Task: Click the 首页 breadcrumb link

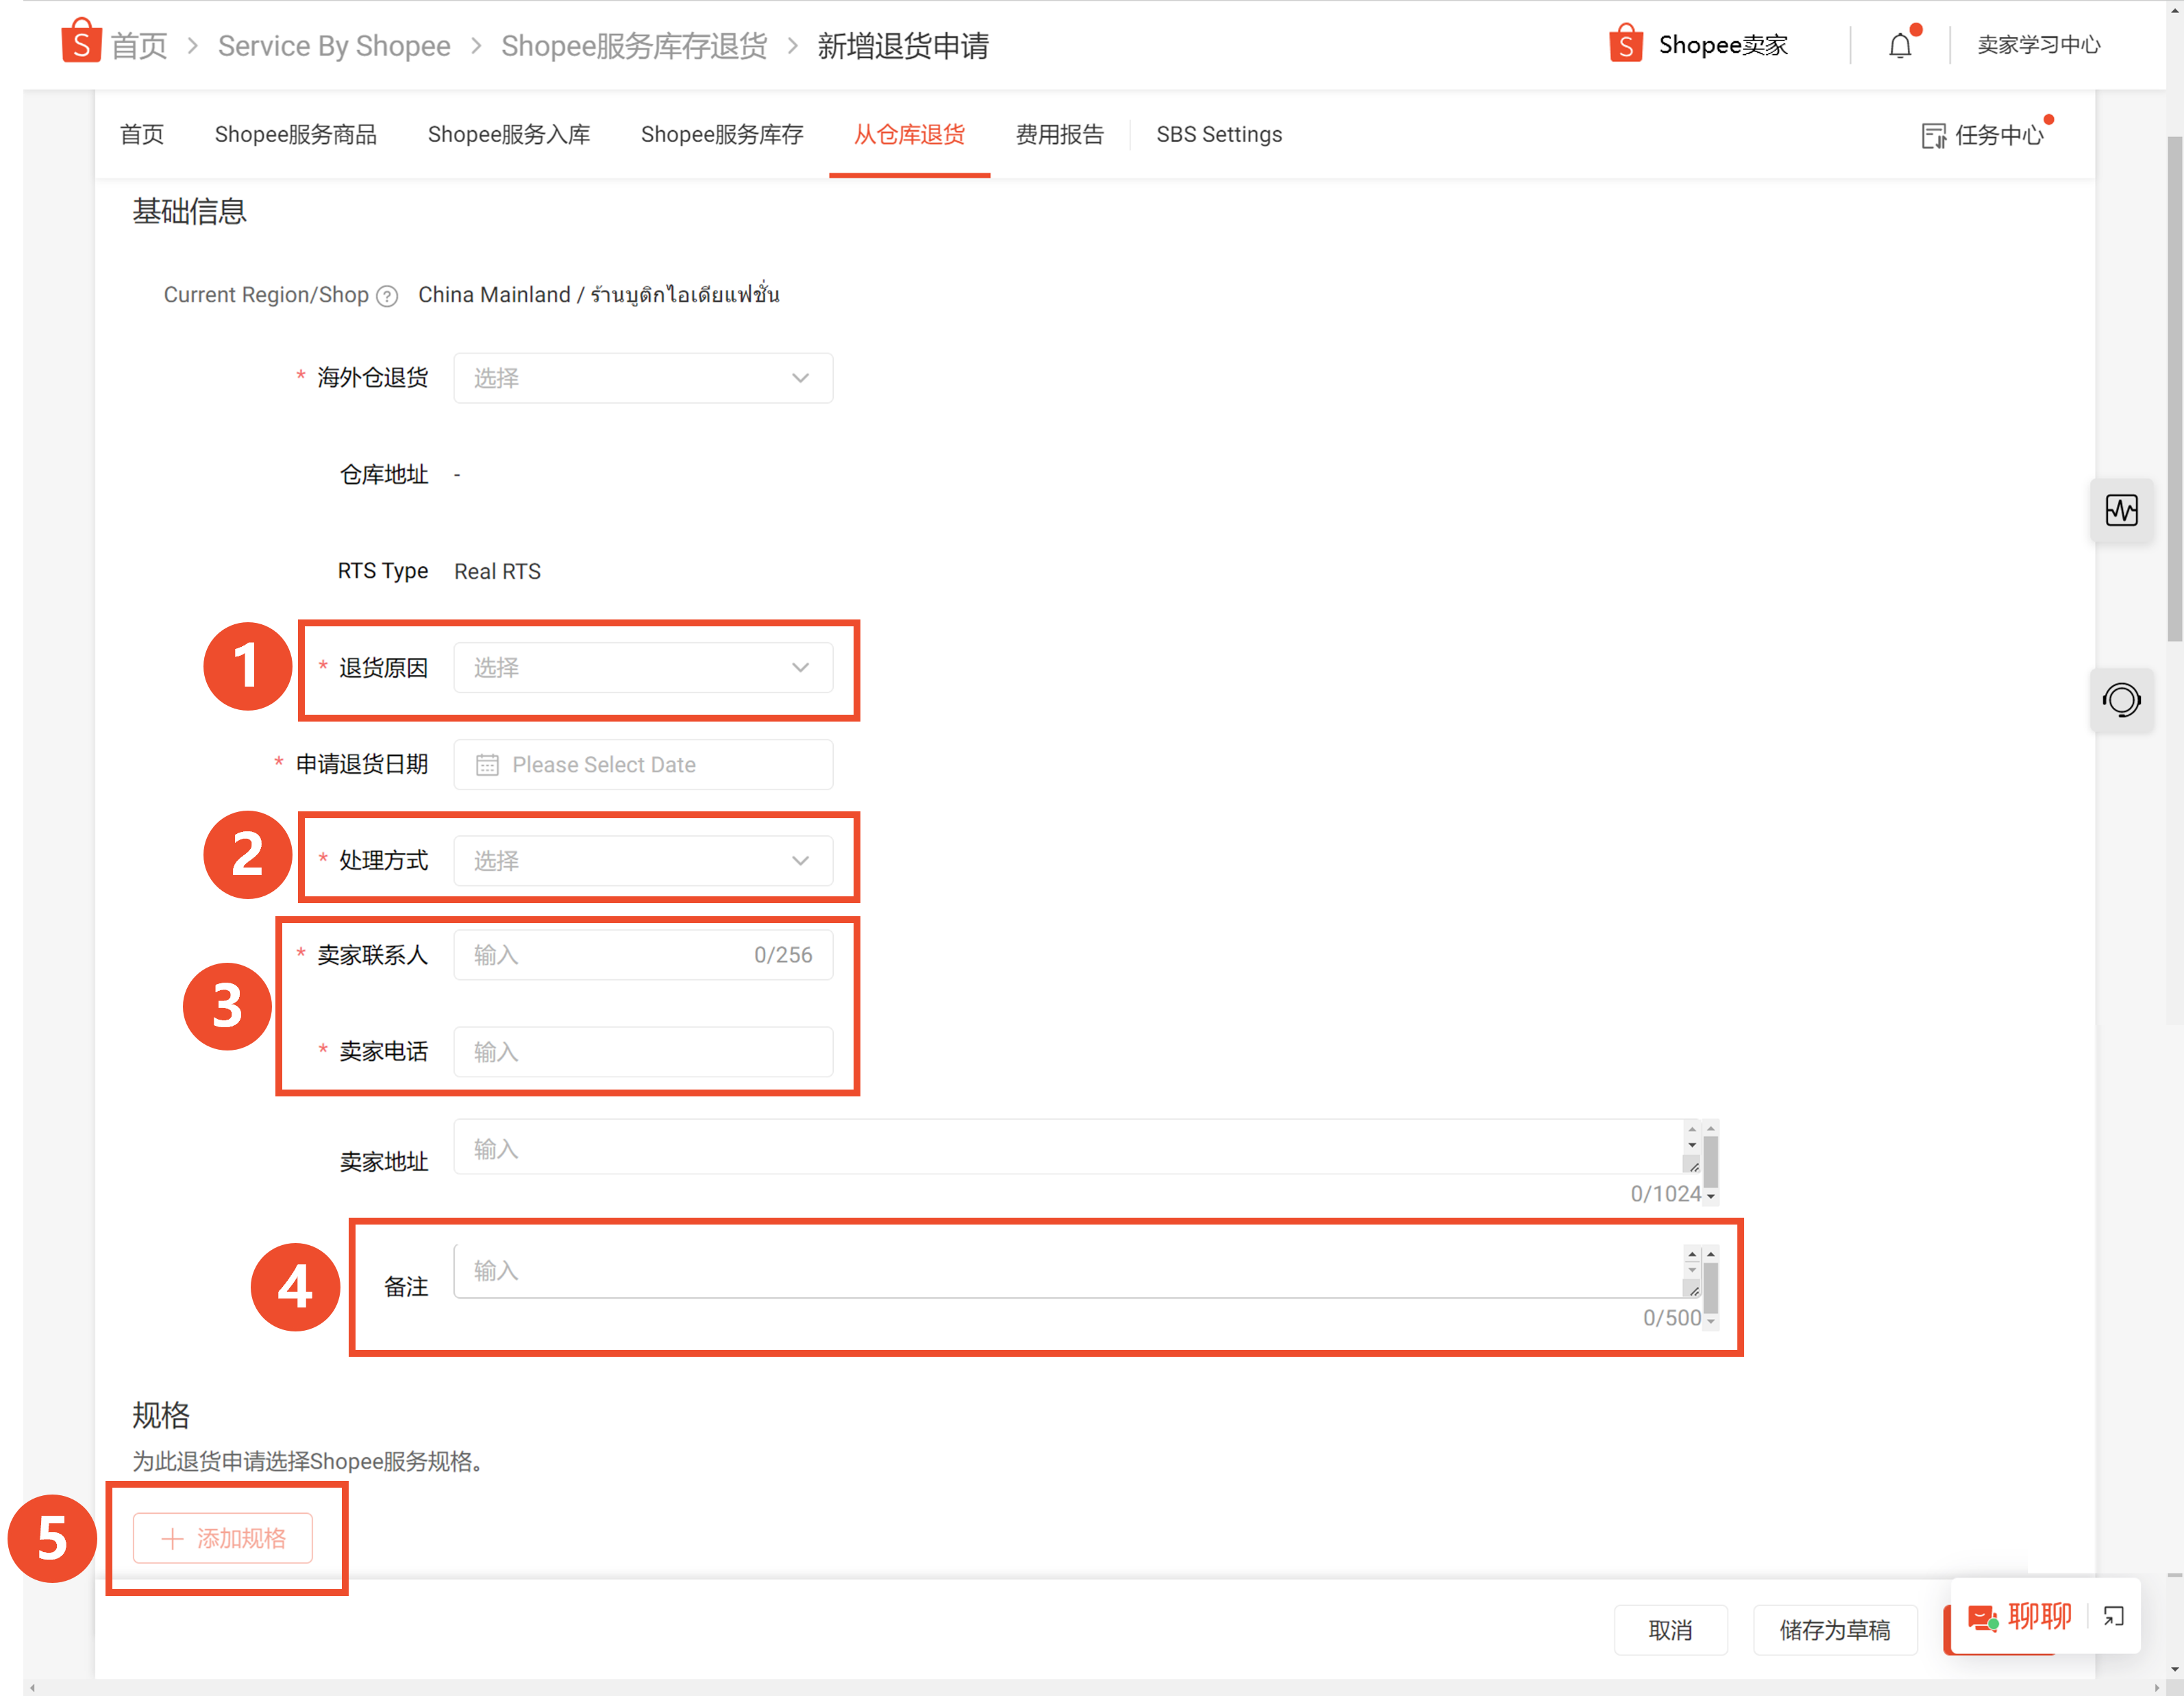Action: point(138,46)
